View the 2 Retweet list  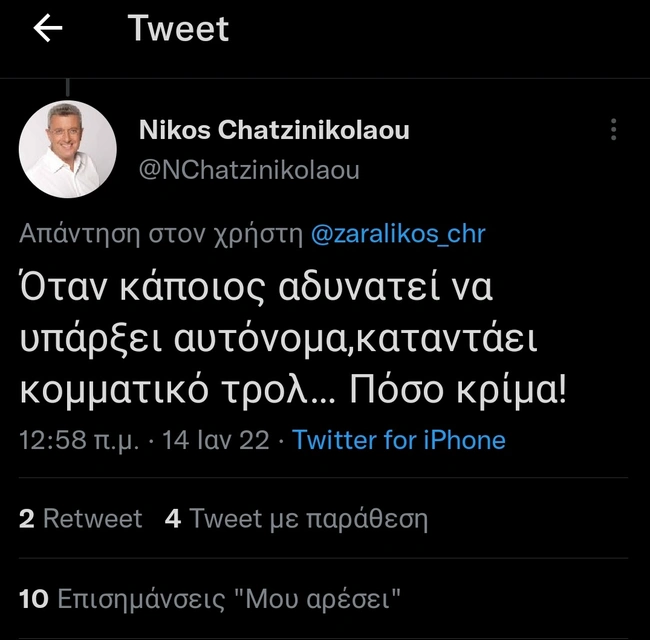[x=81, y=519]
